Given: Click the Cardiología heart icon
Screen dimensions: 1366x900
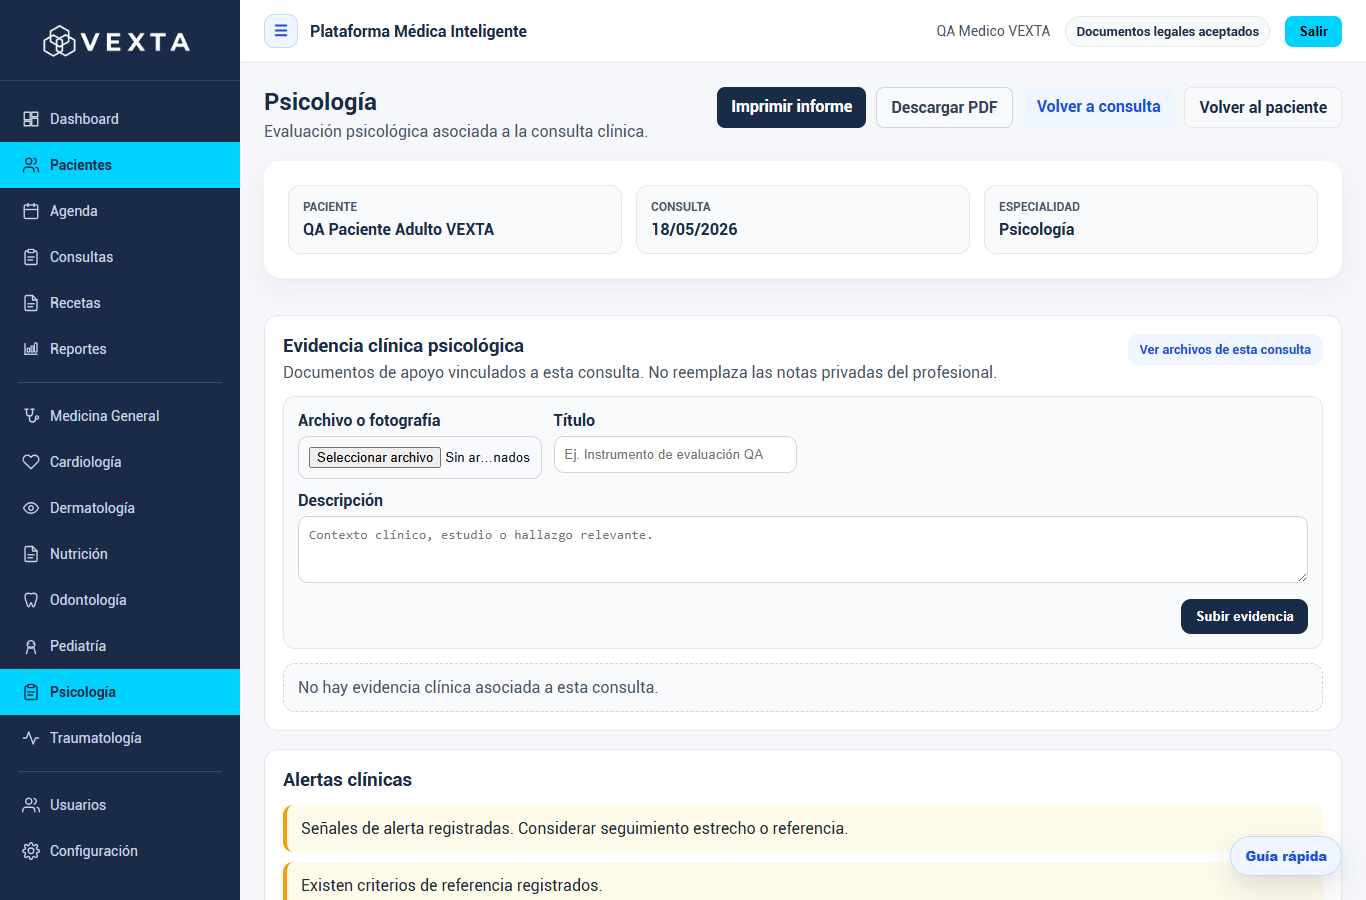Looking at the screenshot, I should coord(31,462).
